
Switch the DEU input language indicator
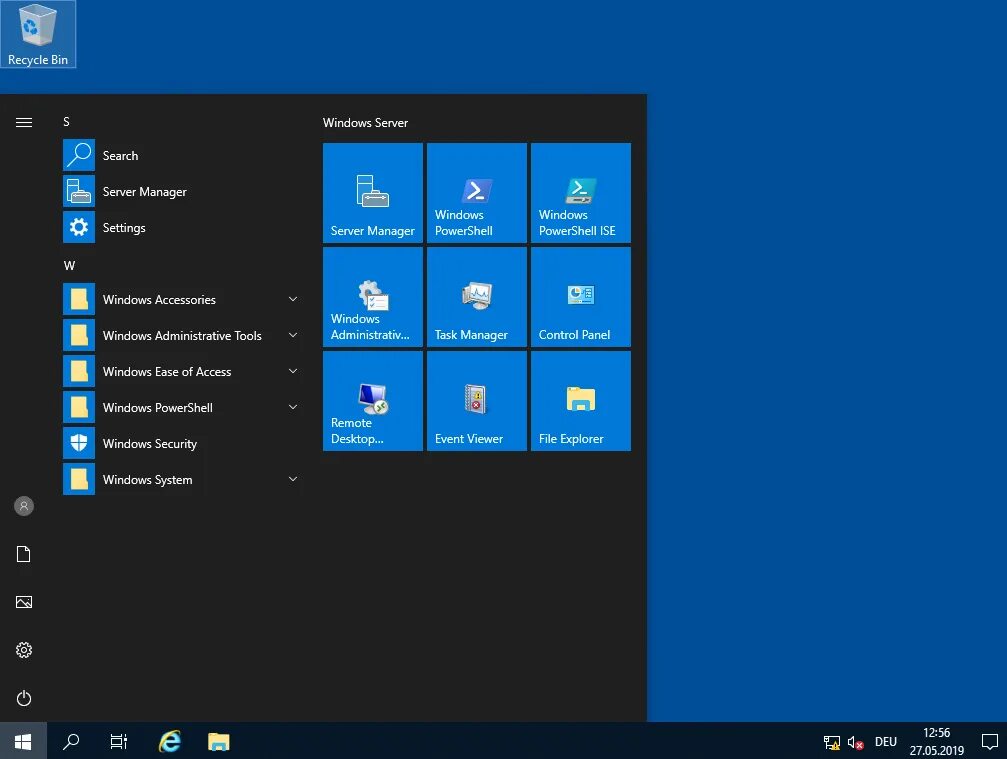(886, 742)
